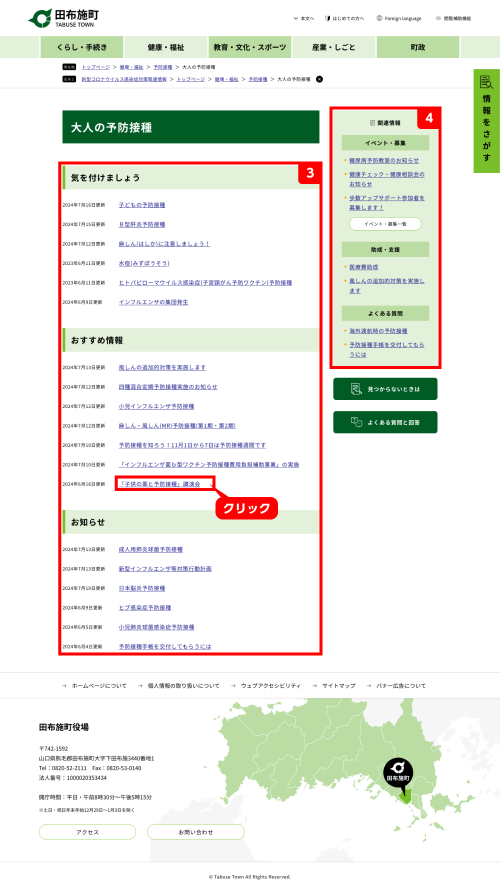Open 「子供の薬と予防接種」講演会 link
Viewport: 500px width, 891px height.
160,484
